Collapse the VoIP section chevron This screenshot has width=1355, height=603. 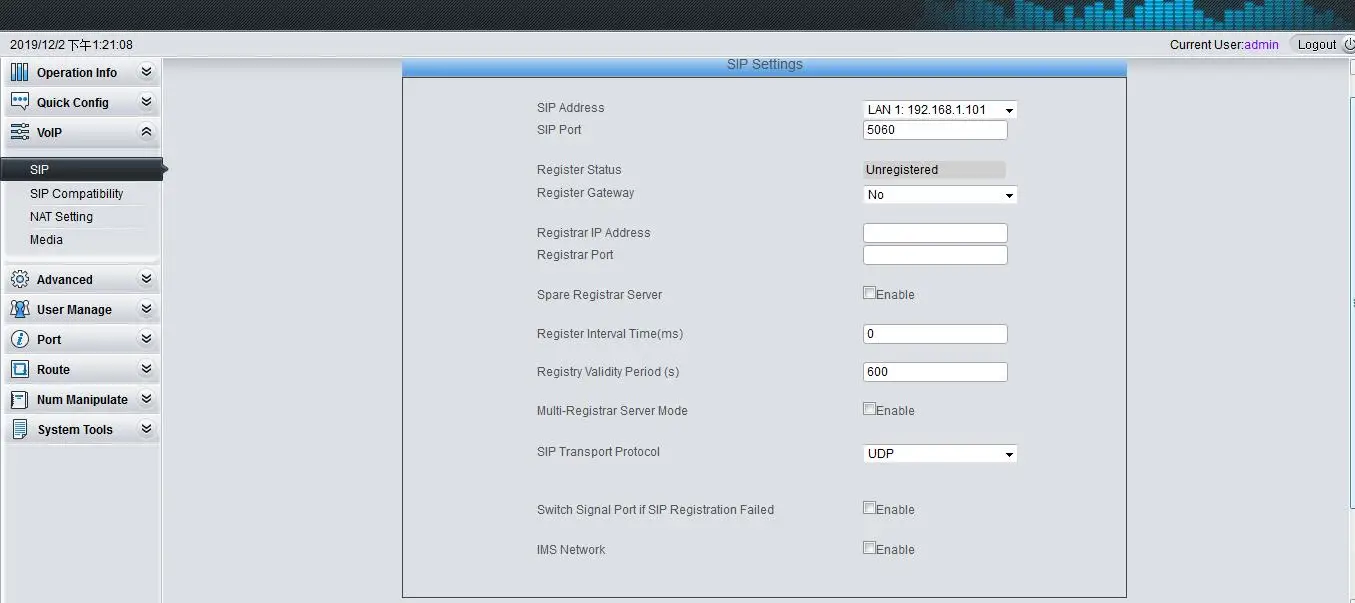146,132
